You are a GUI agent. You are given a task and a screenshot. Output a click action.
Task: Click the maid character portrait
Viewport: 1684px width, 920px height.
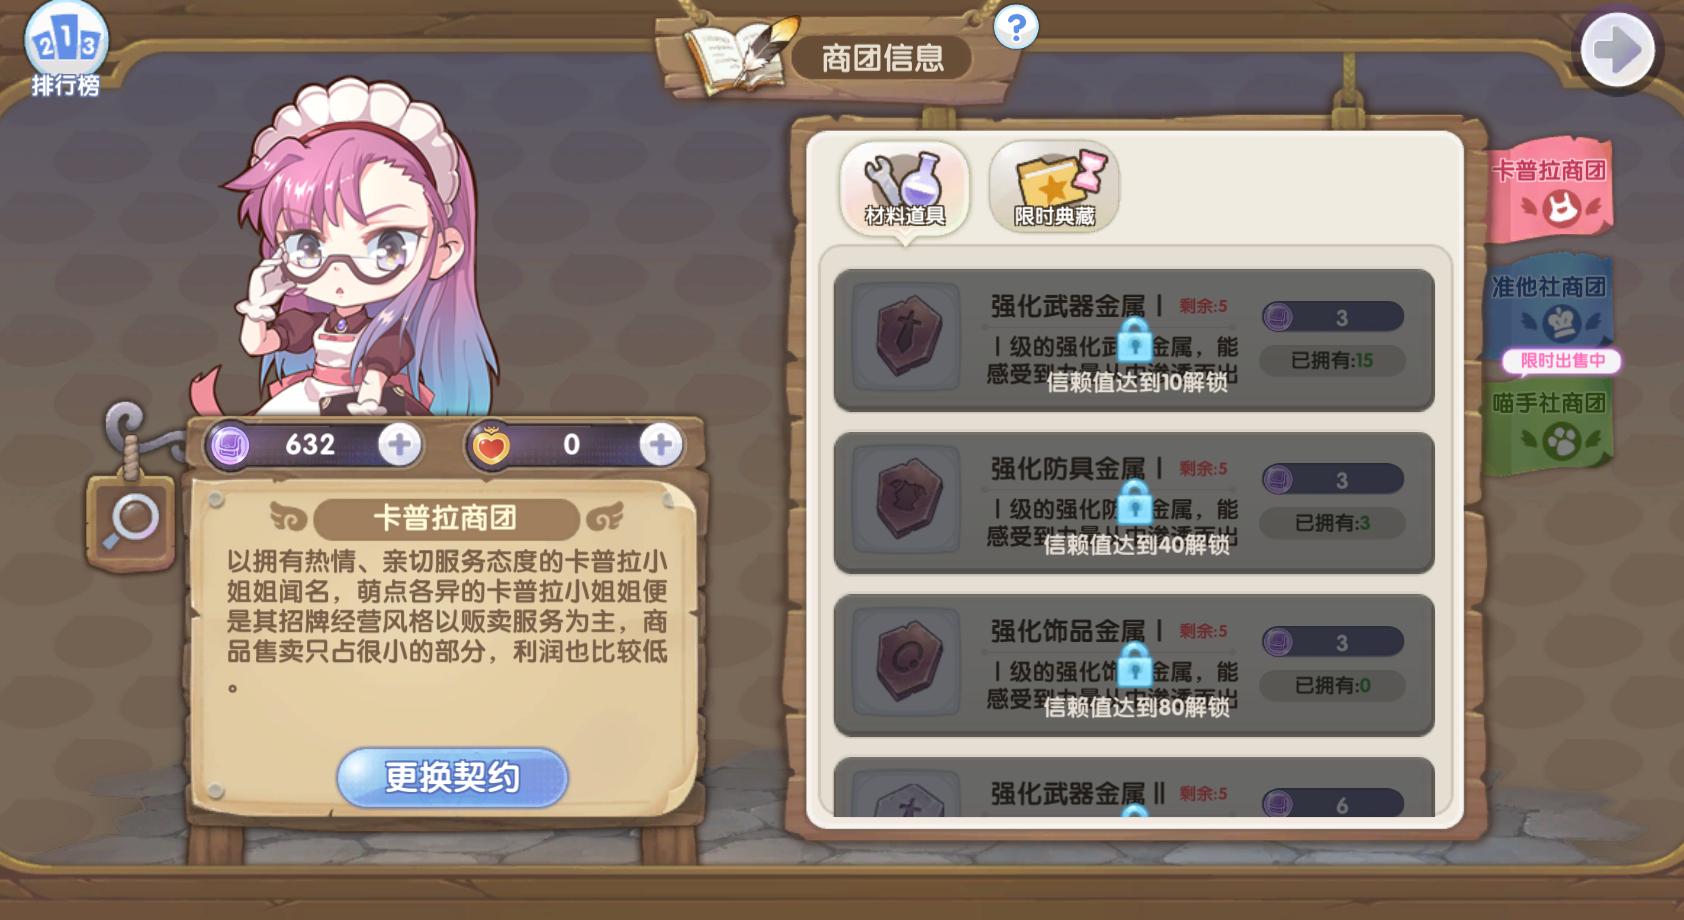(x=355, y=250)
